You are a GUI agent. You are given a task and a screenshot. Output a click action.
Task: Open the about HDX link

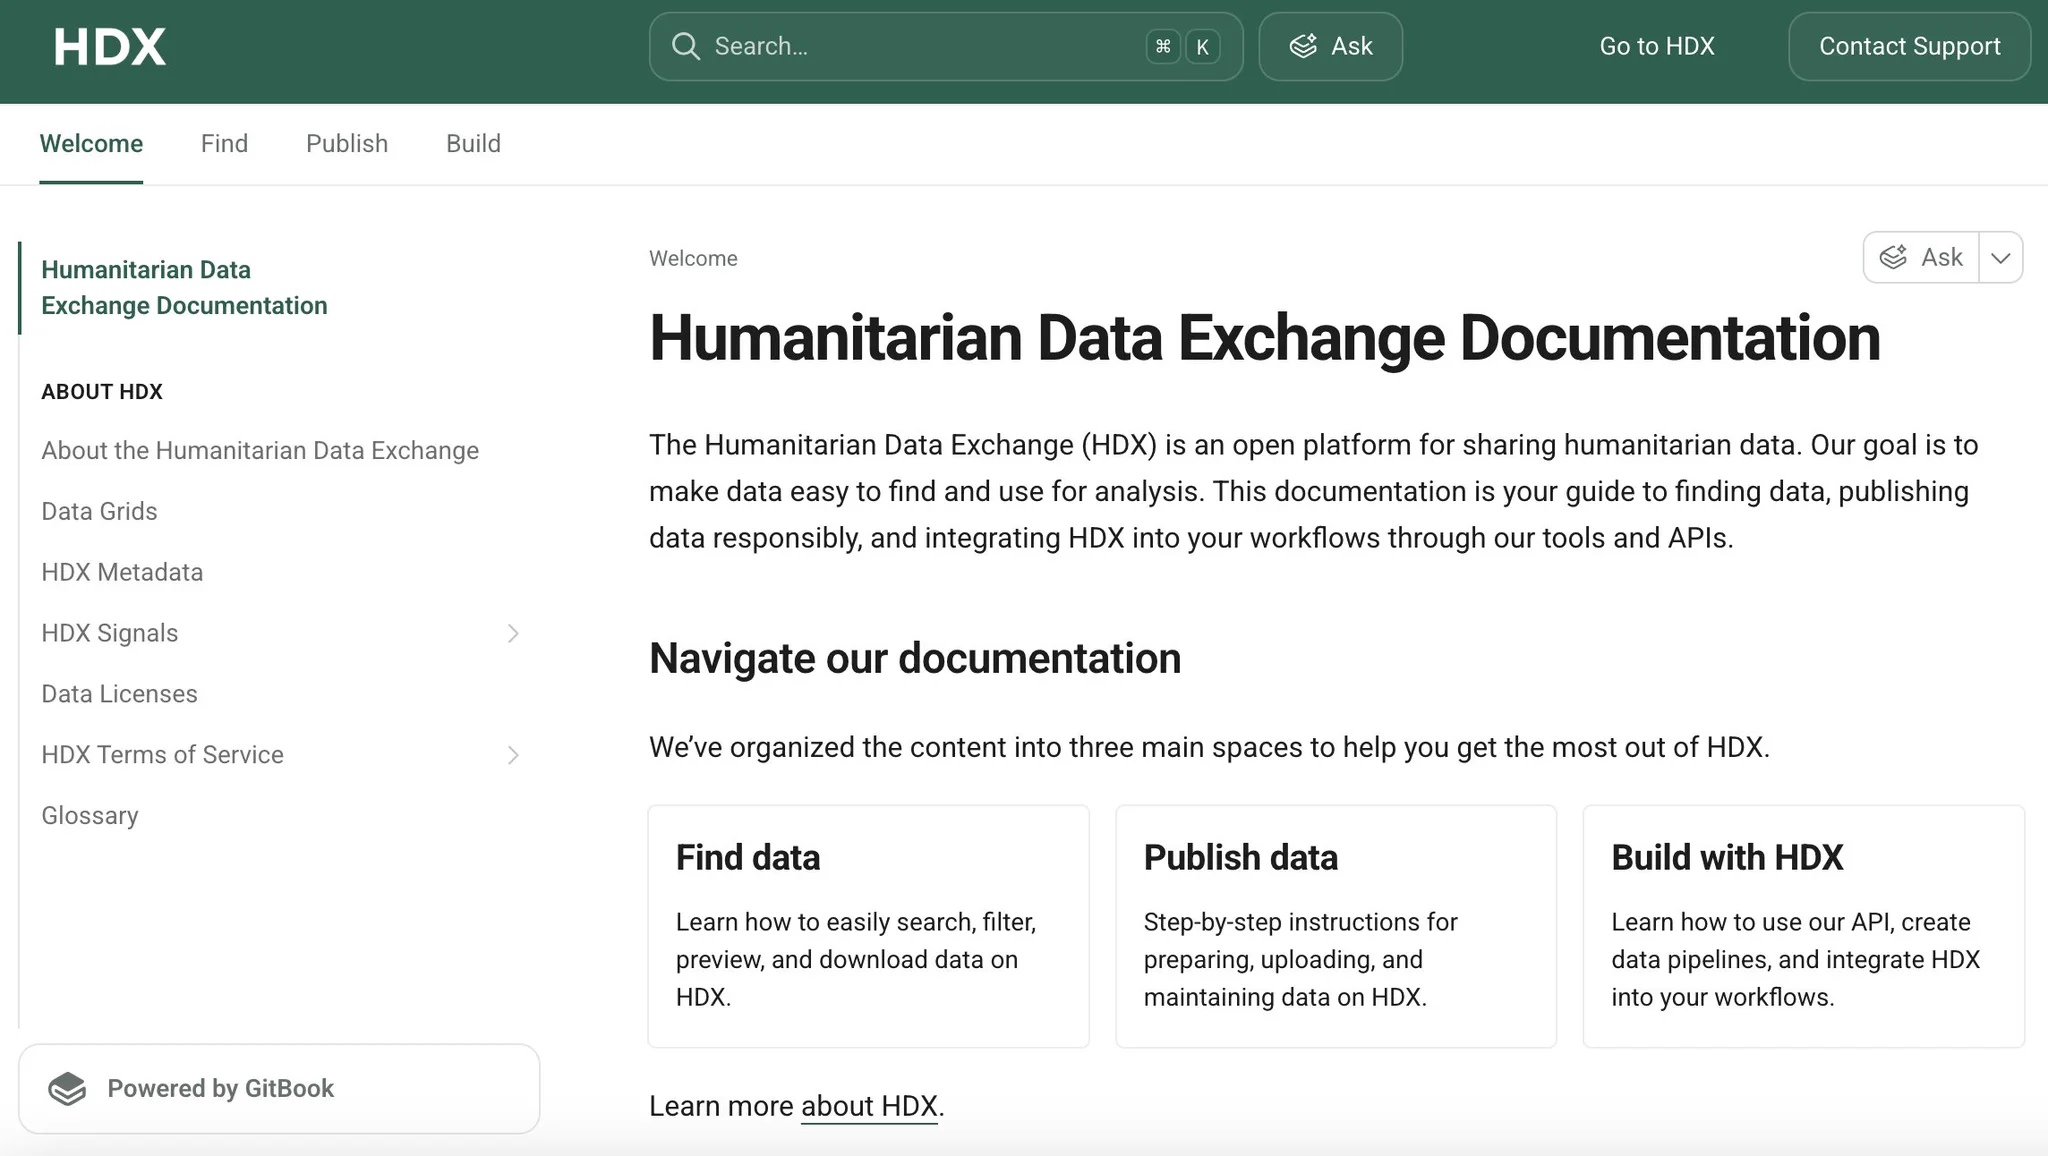(x=869, y=1106)
